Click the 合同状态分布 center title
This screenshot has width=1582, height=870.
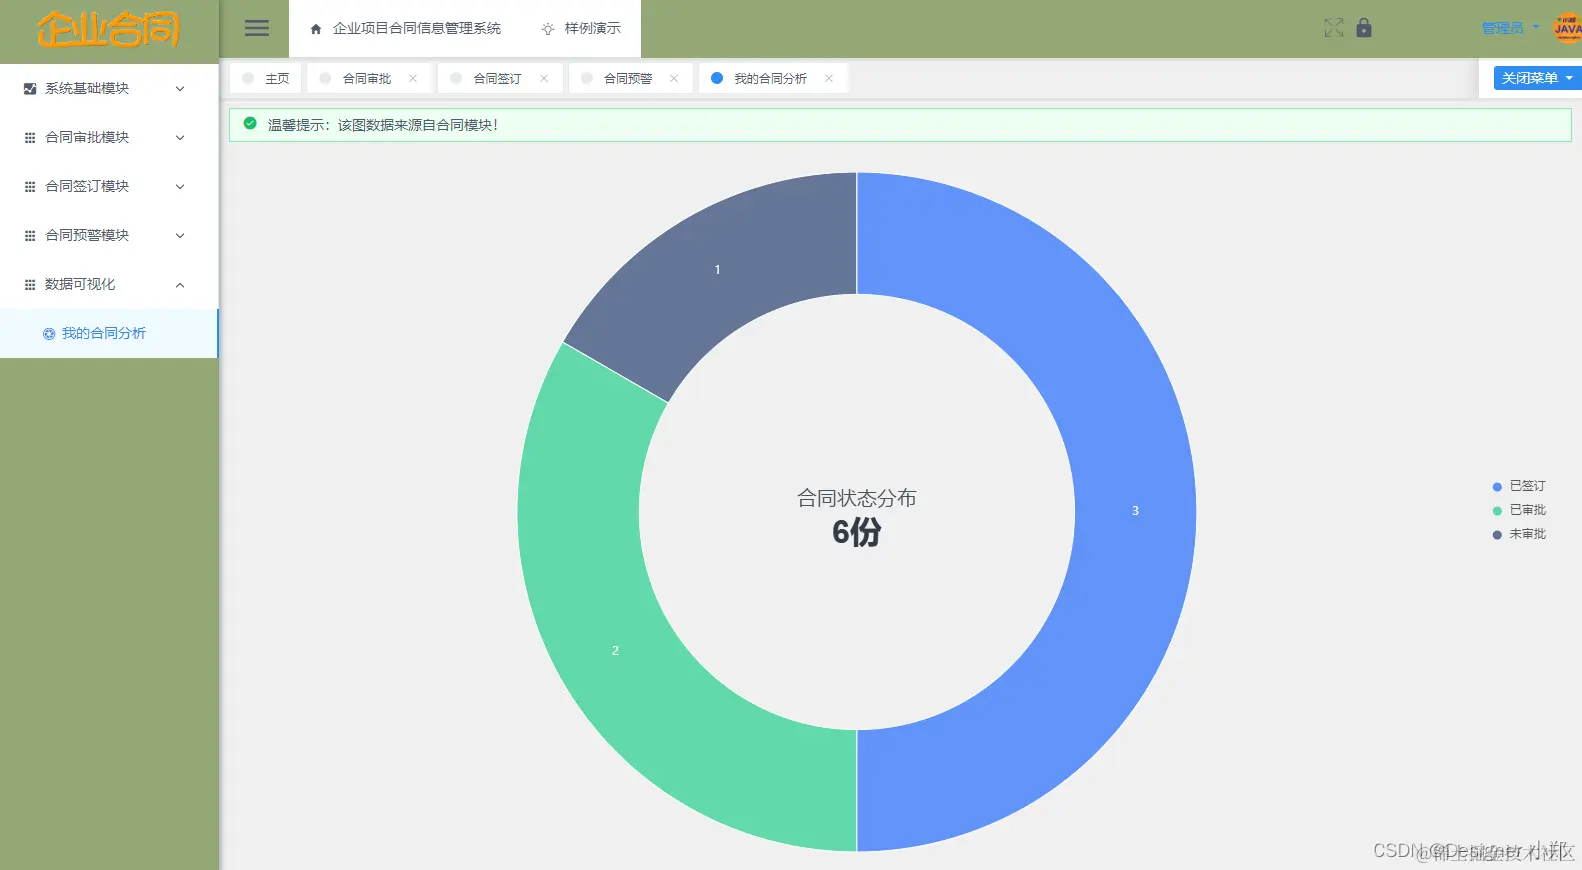[857, 498]
